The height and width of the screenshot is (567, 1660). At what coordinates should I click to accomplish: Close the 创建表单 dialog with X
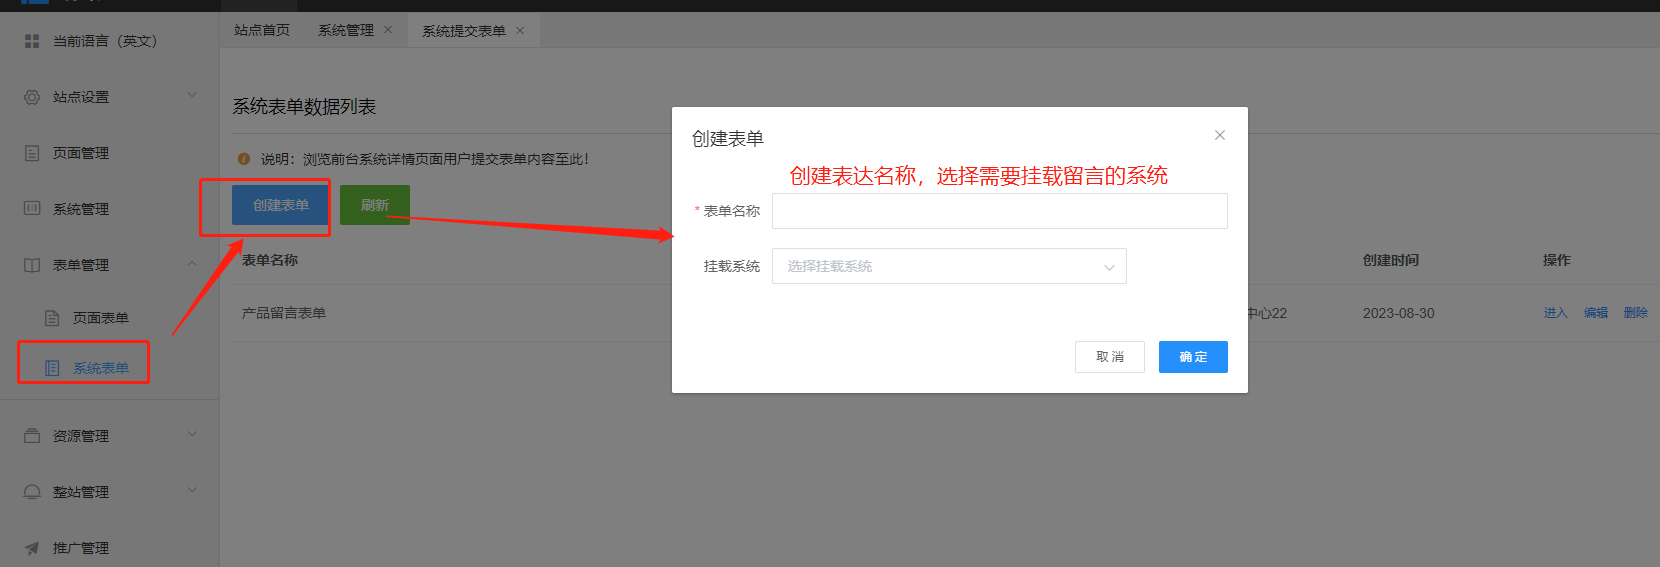[x=1219, y=135]
